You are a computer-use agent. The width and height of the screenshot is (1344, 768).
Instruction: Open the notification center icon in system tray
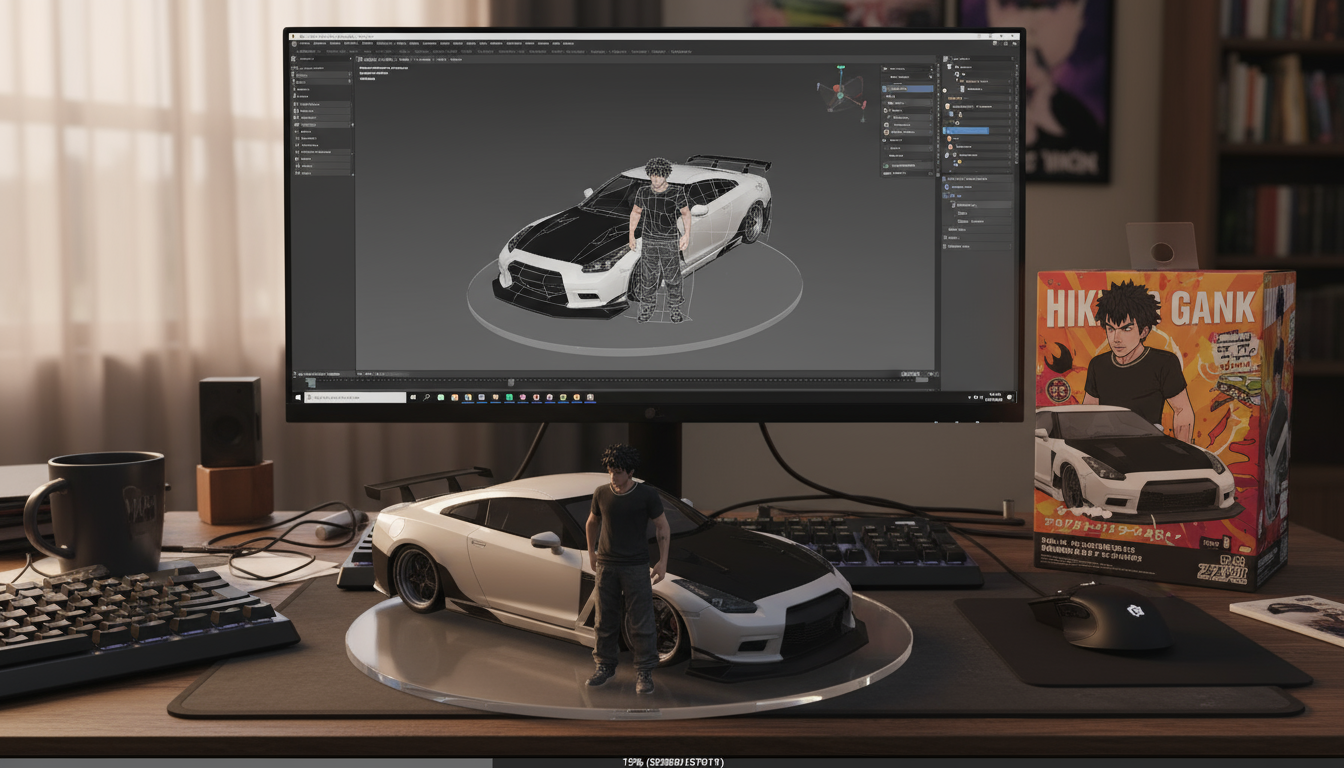1010,397
